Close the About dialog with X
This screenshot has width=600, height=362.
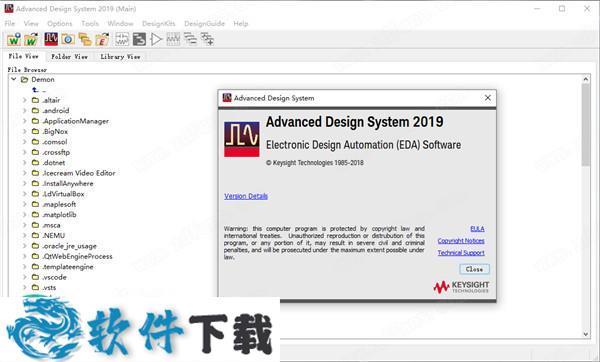coord(488,98)
